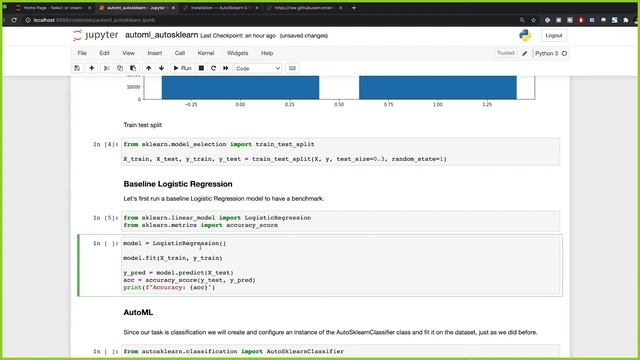Open the Cell menu
The image size is (640, 360).
click(x=180, y=53)
